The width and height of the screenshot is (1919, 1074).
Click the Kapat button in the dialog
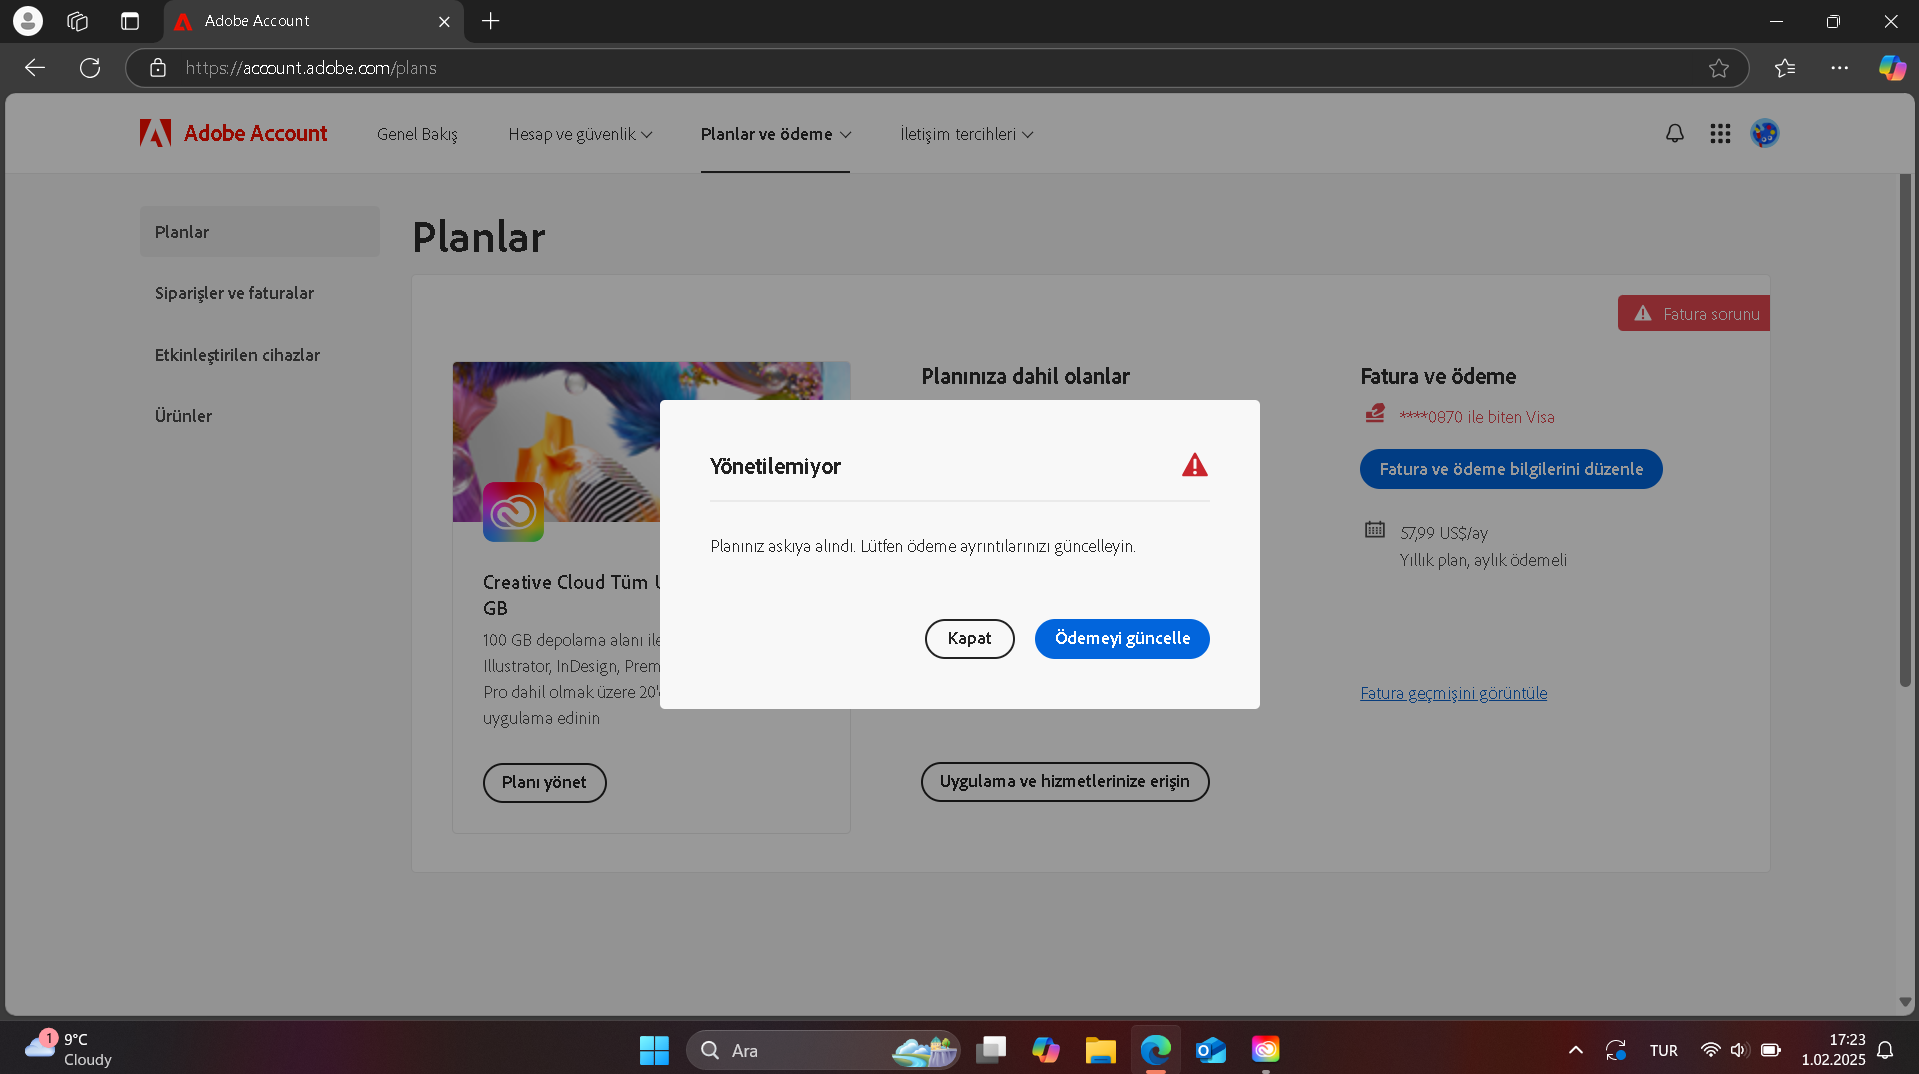click(x=969, y=639)
